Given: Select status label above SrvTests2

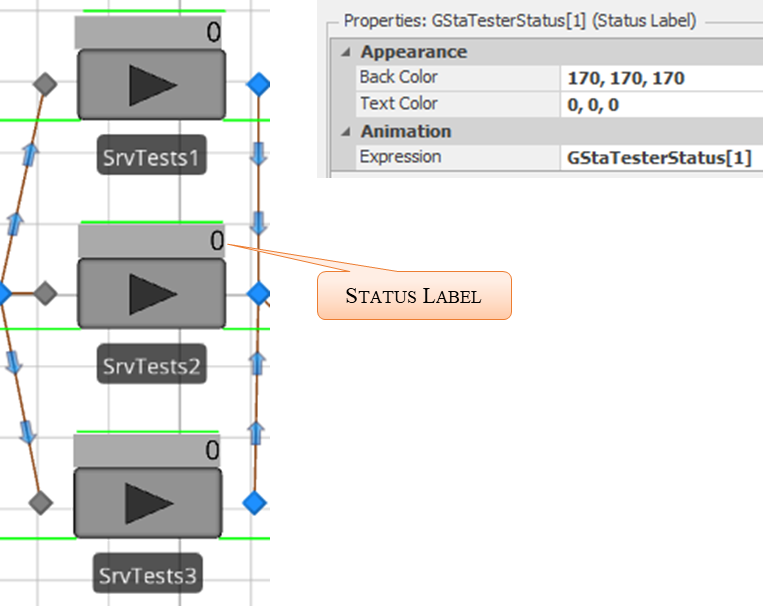Looking at the screenshot, I should [x=151, y=241].
